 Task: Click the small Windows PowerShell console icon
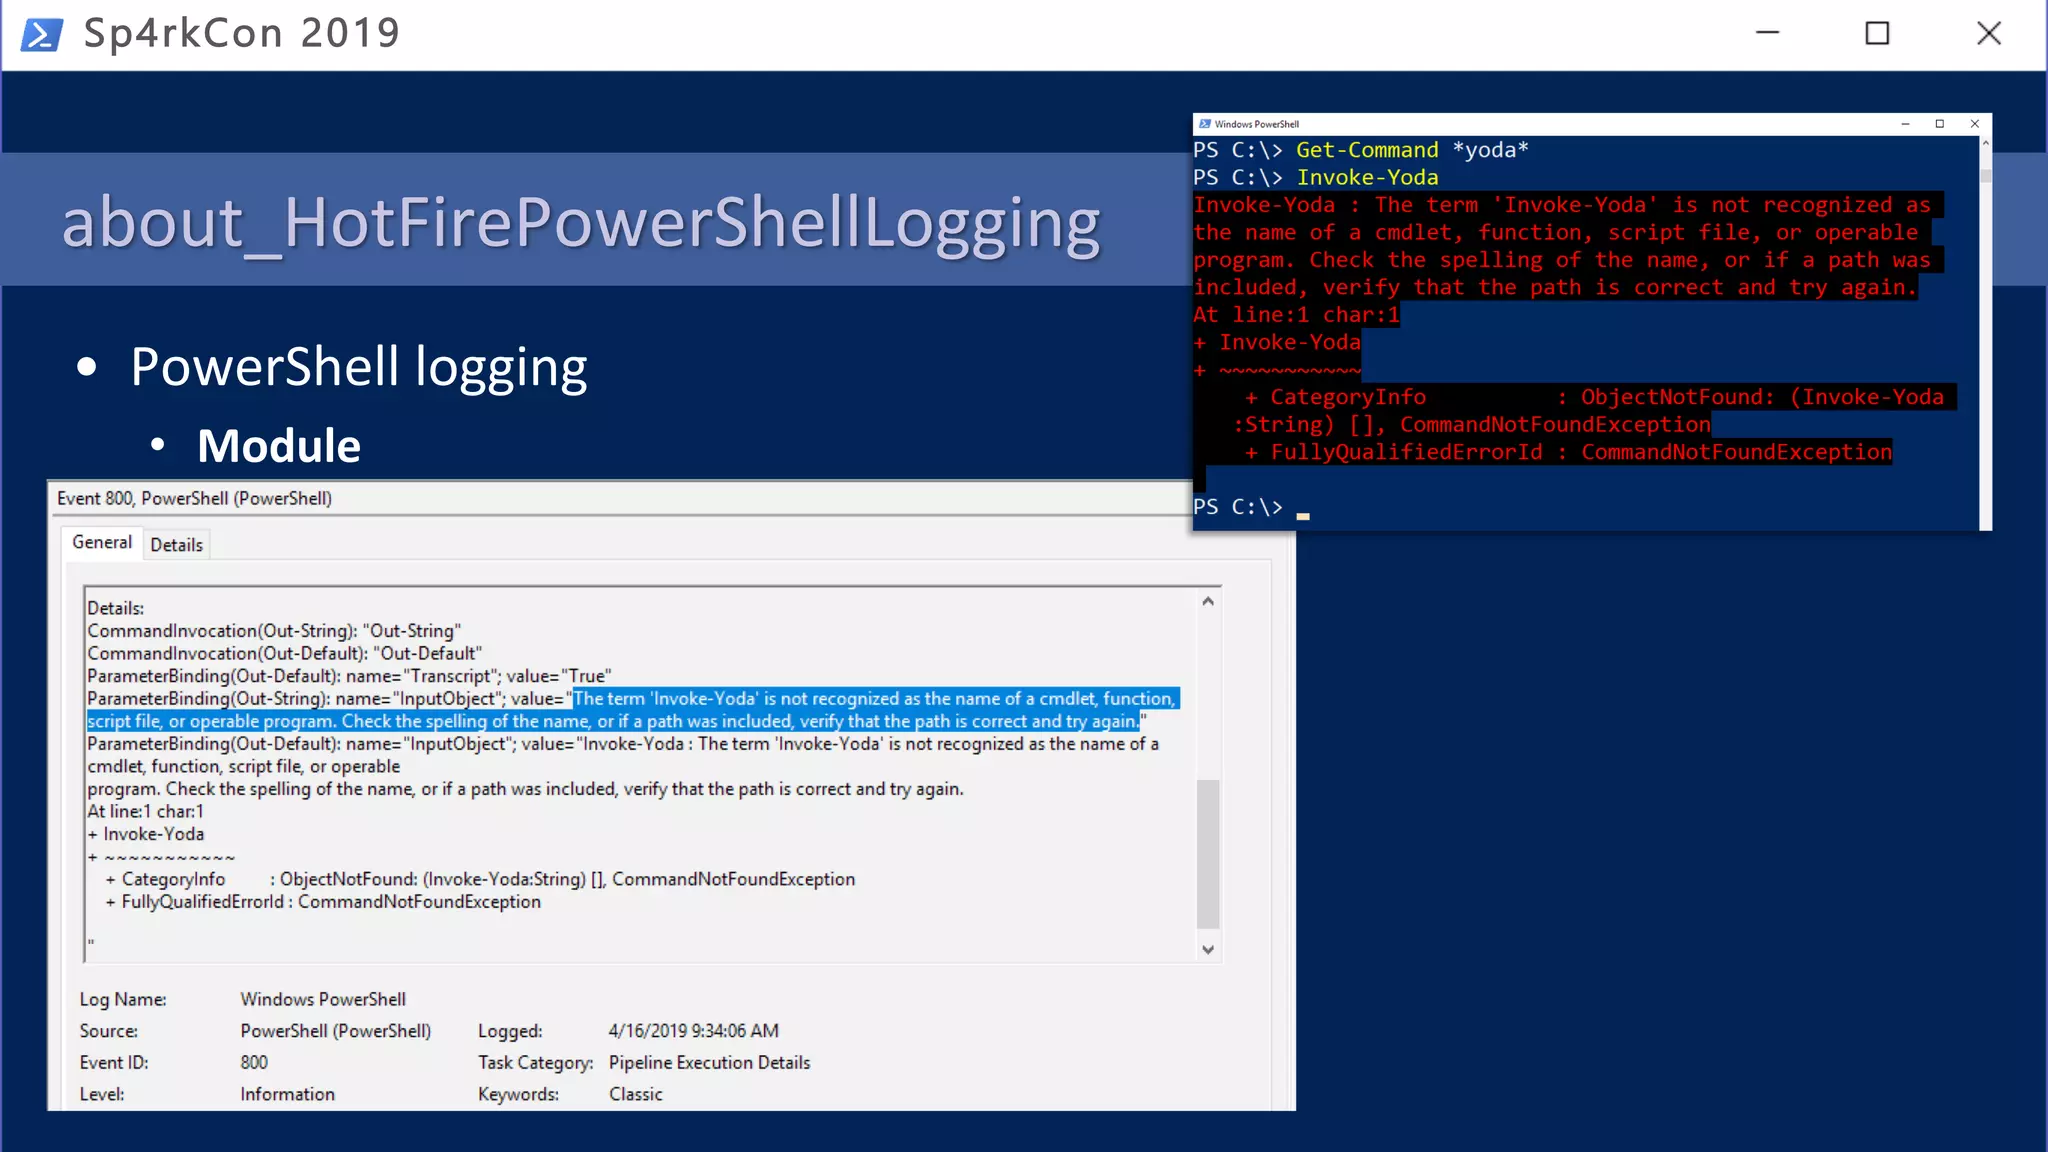(x=1204, y=124)
